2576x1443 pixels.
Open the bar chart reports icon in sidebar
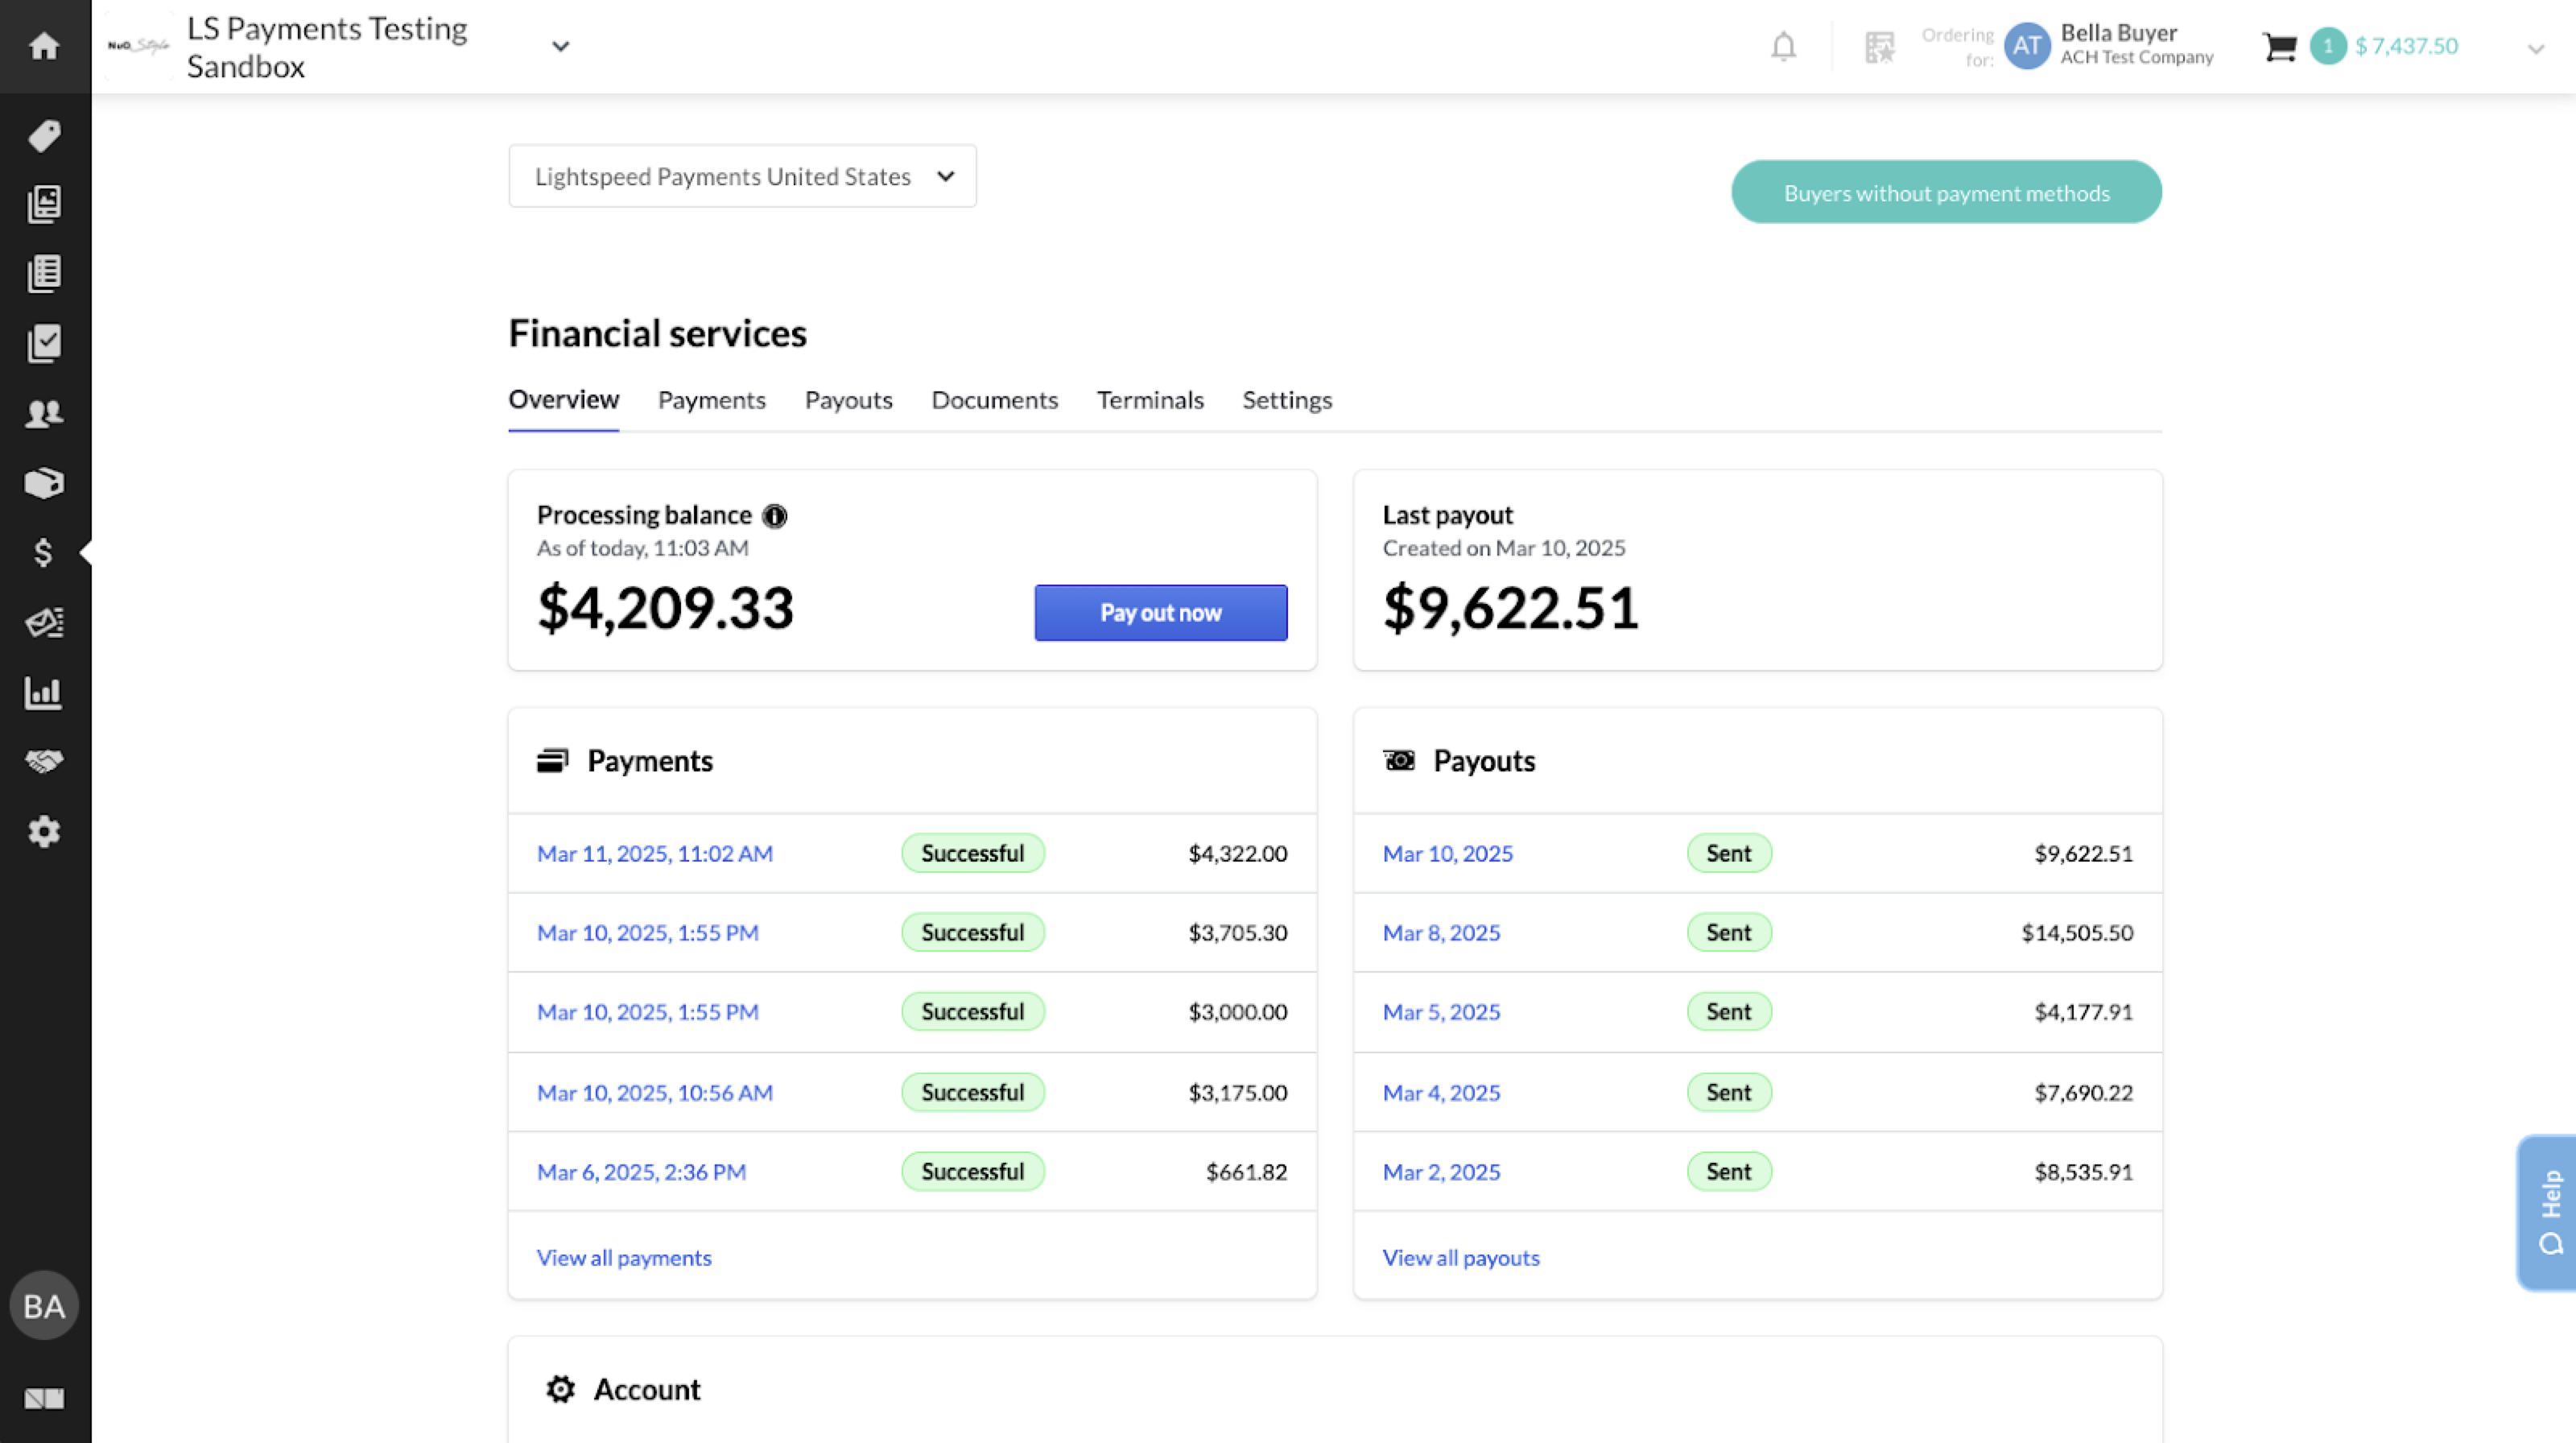[44, 692]
